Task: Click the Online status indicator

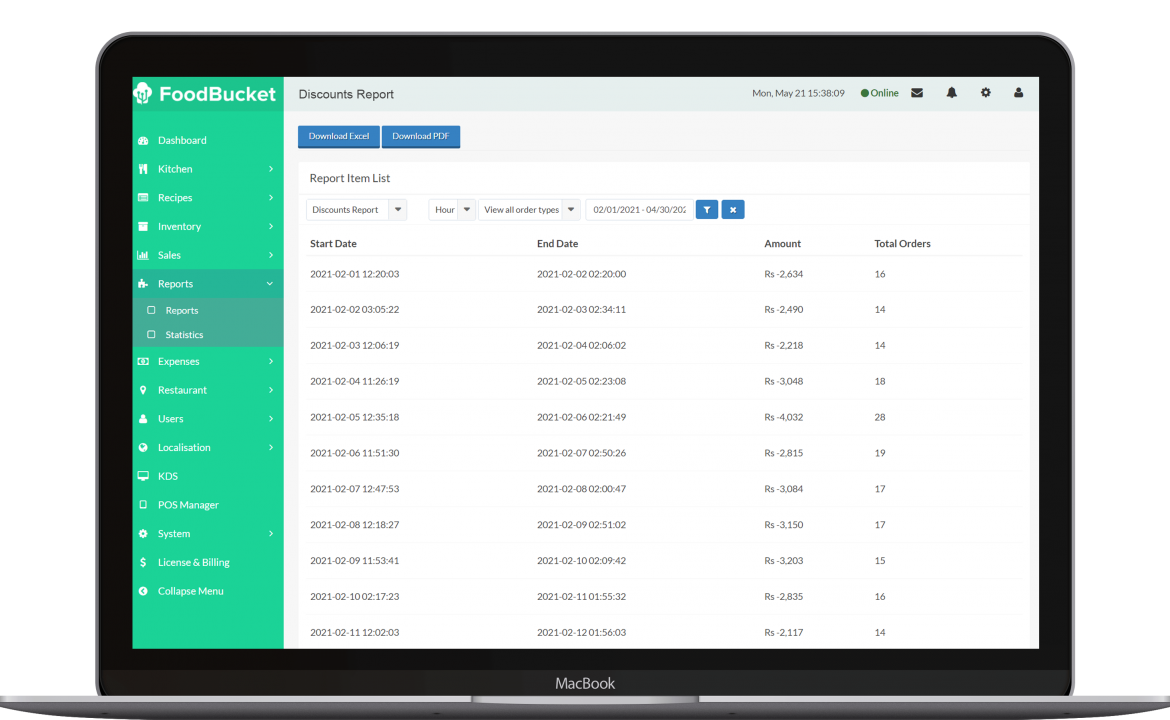Action: click(880, 93)
